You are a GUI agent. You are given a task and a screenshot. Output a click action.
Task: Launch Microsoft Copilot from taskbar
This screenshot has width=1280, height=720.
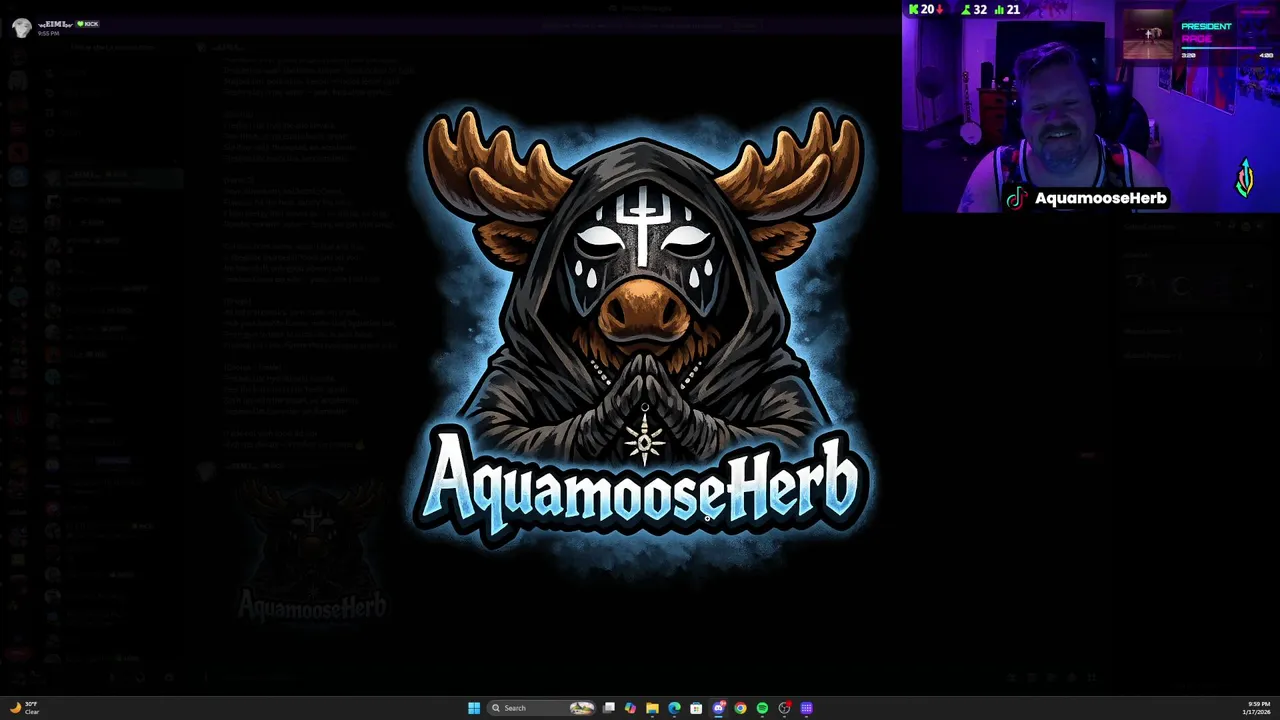[x=630, y=708]
